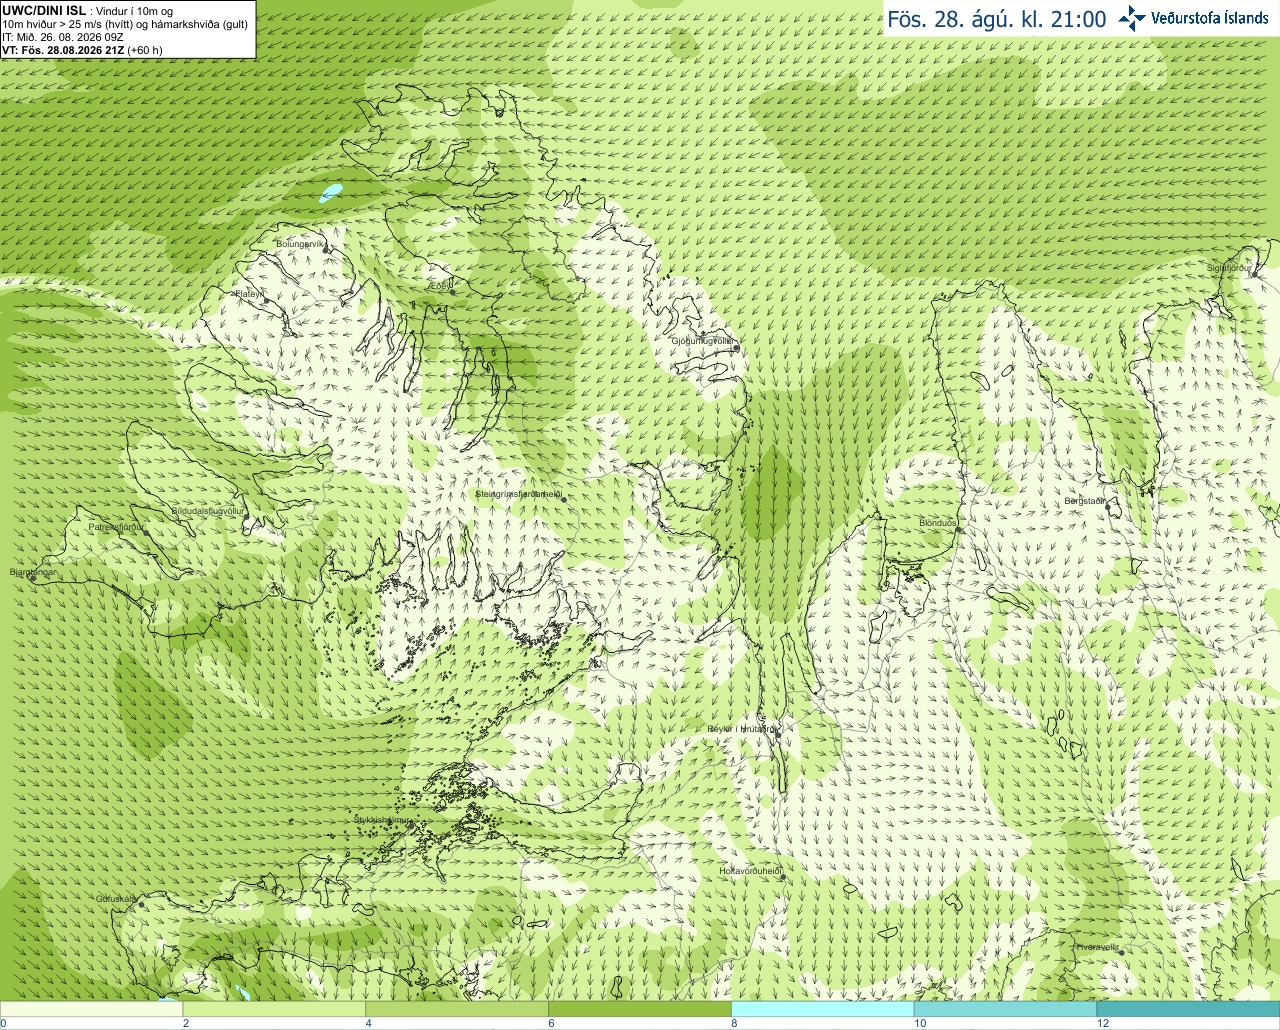Click the Blönduós station marker
The height and width of the screenshot is (1030, 1280).
click(x=958, y=529)
